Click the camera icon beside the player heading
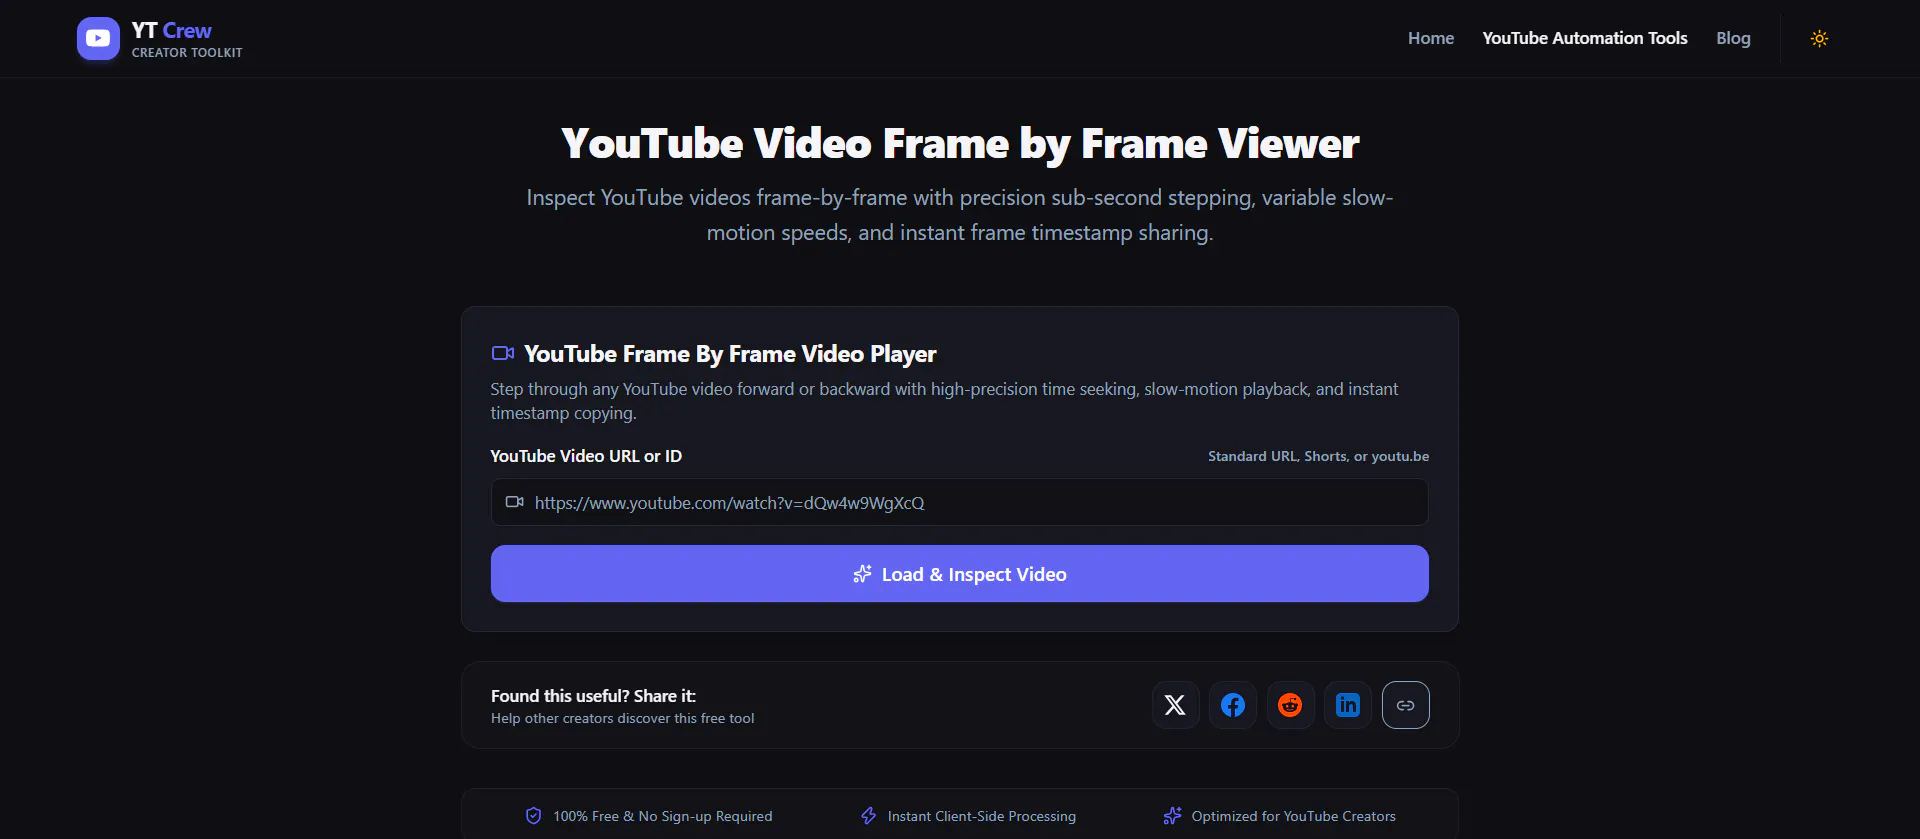 [x=503, y=353]
